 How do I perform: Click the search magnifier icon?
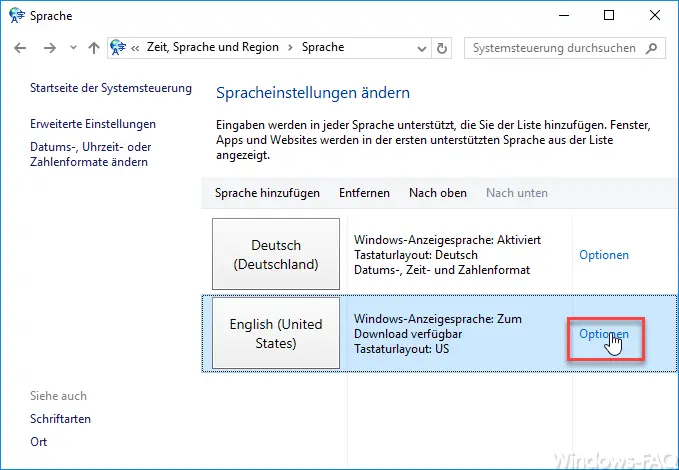(x=651, y=48)
